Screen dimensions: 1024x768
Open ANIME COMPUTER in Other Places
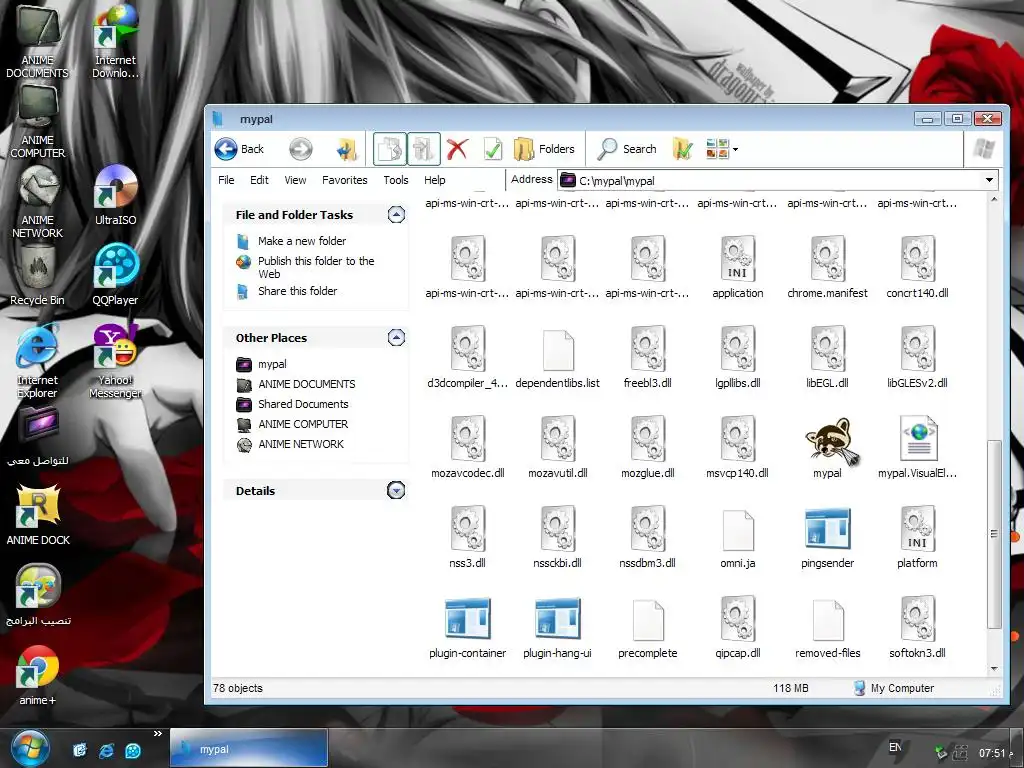(303, 424)
